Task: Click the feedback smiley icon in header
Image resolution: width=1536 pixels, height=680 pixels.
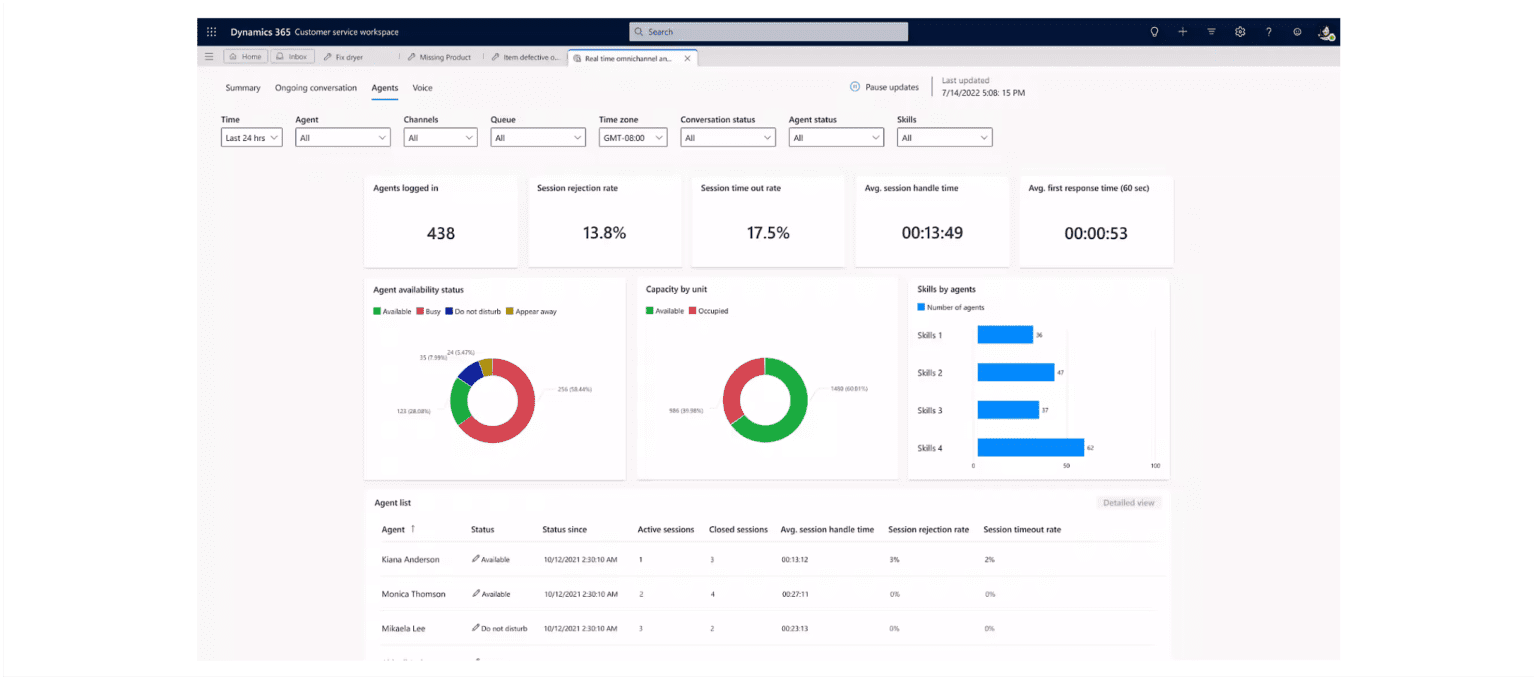Action: point(1297,31)
